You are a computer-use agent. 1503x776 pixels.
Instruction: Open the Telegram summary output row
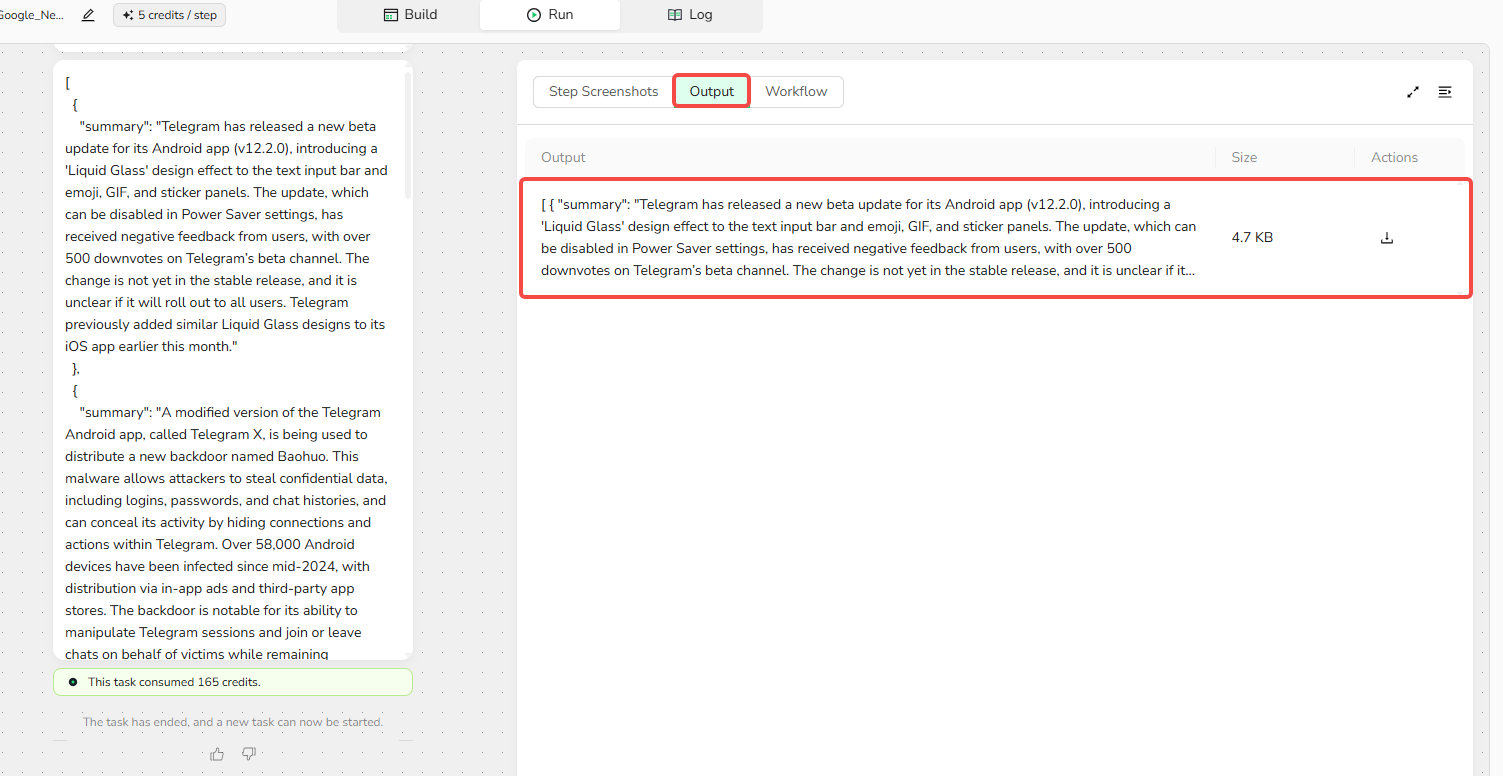tap(868, 238)
